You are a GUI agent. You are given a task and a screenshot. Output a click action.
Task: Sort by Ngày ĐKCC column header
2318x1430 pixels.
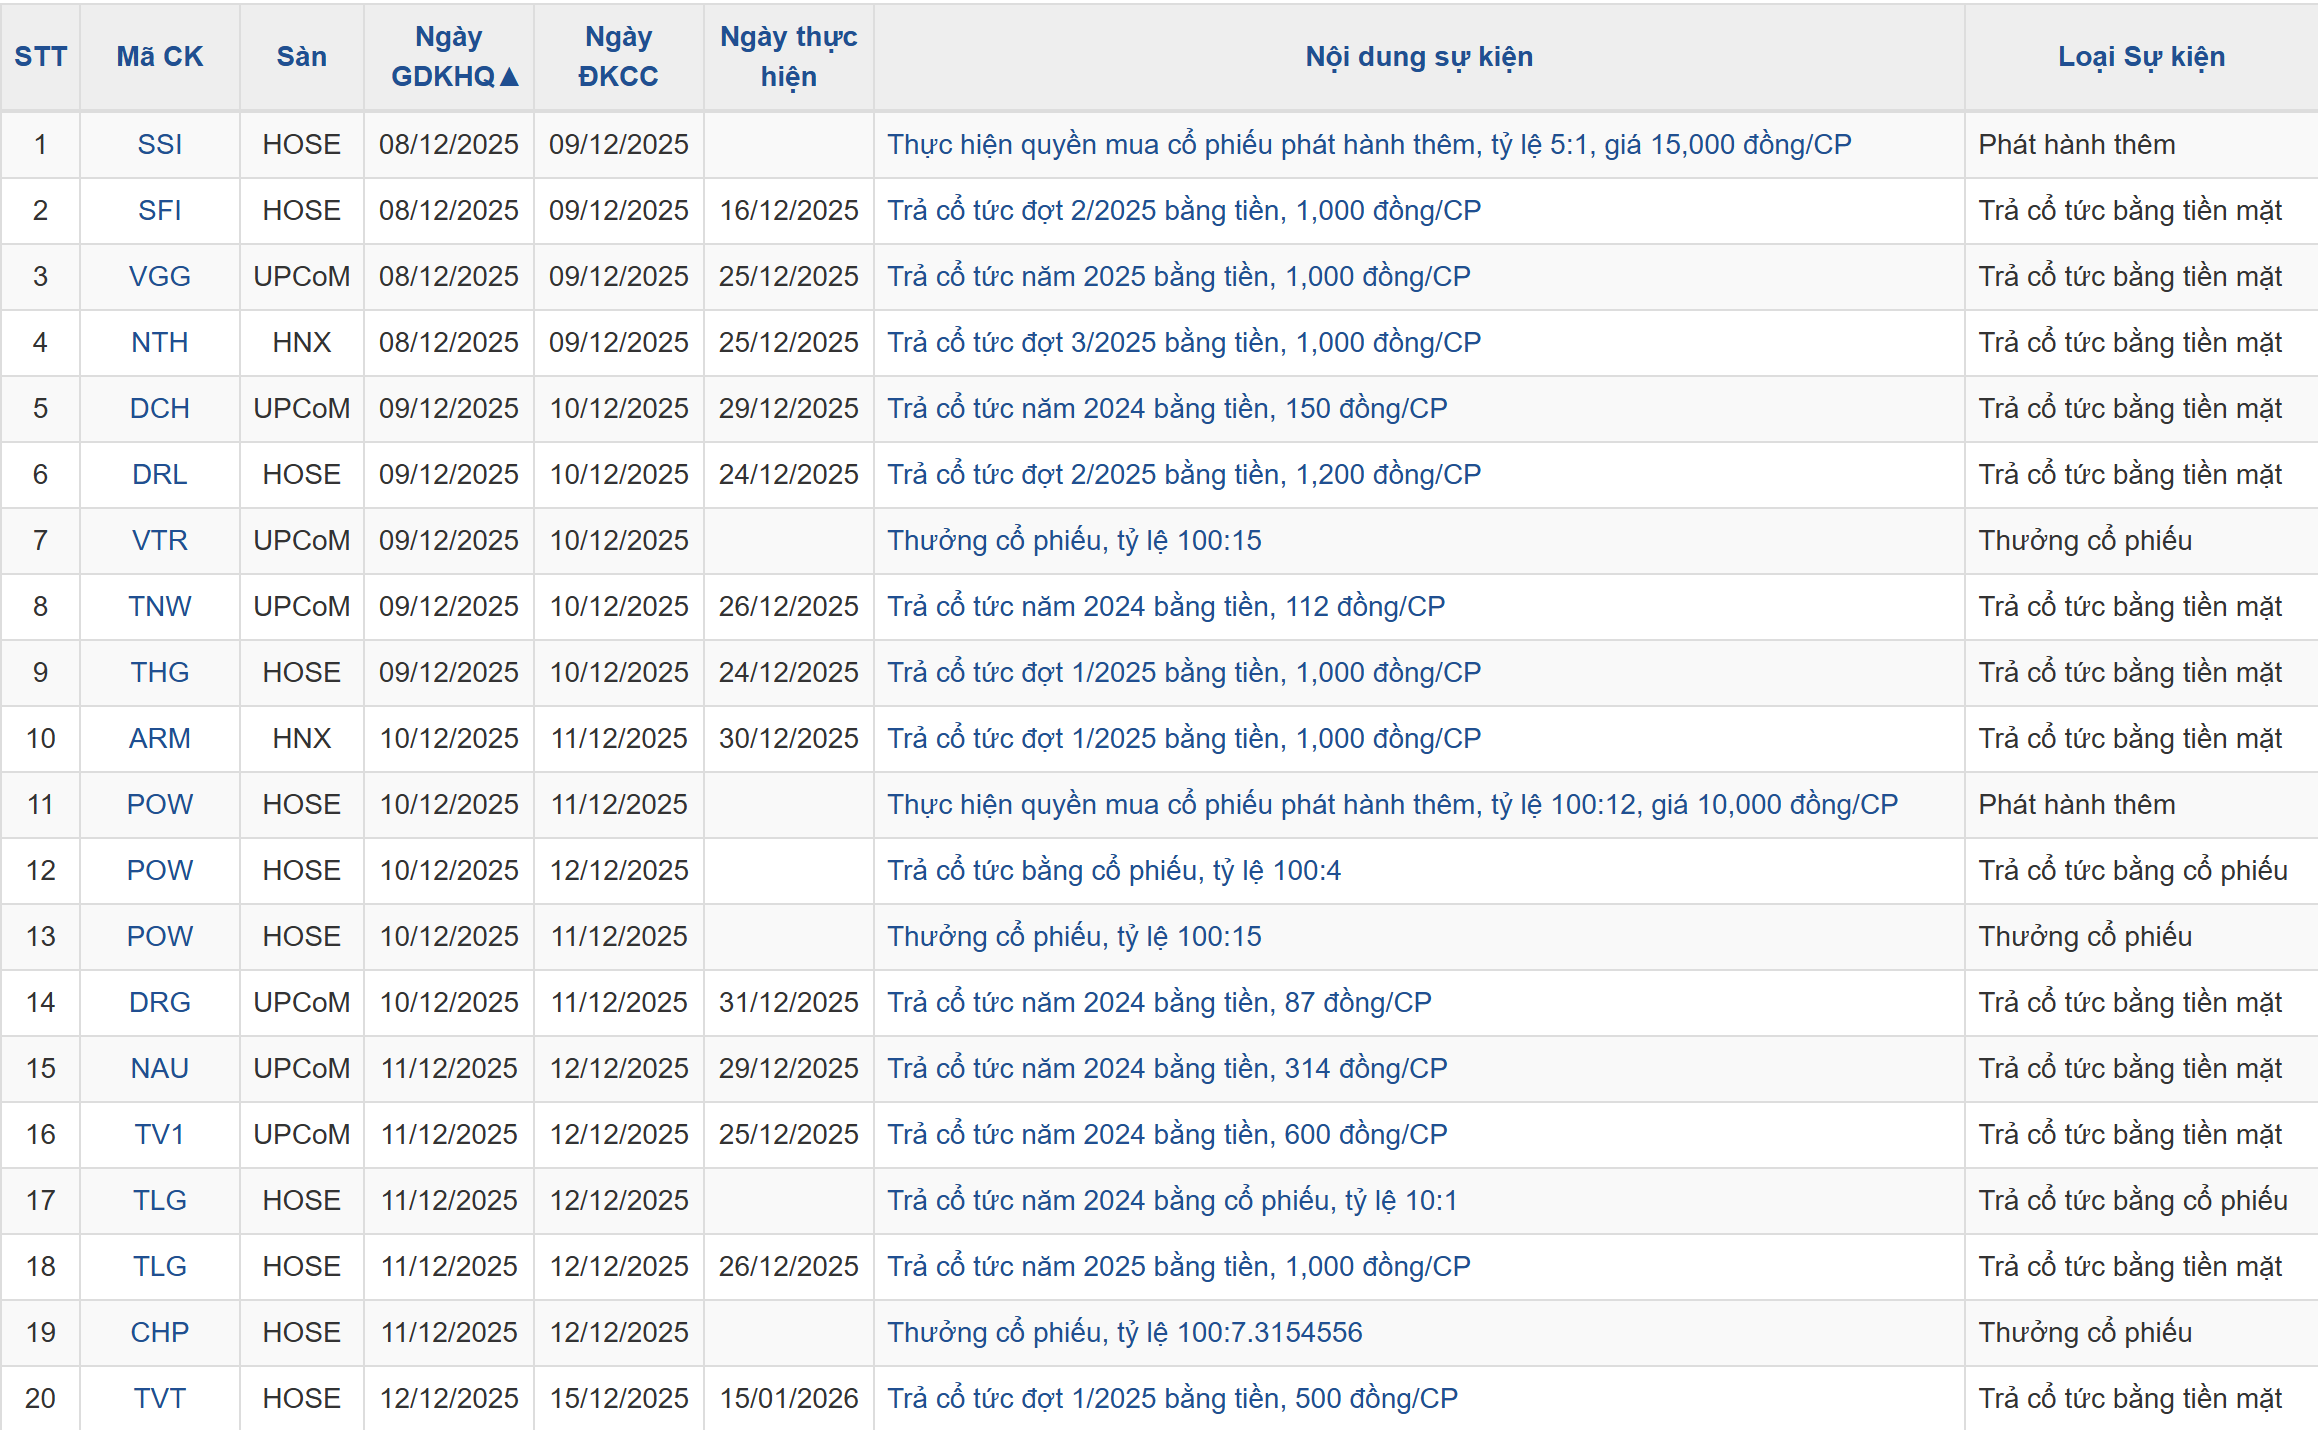pyautogui.click(x=618, y=57)
